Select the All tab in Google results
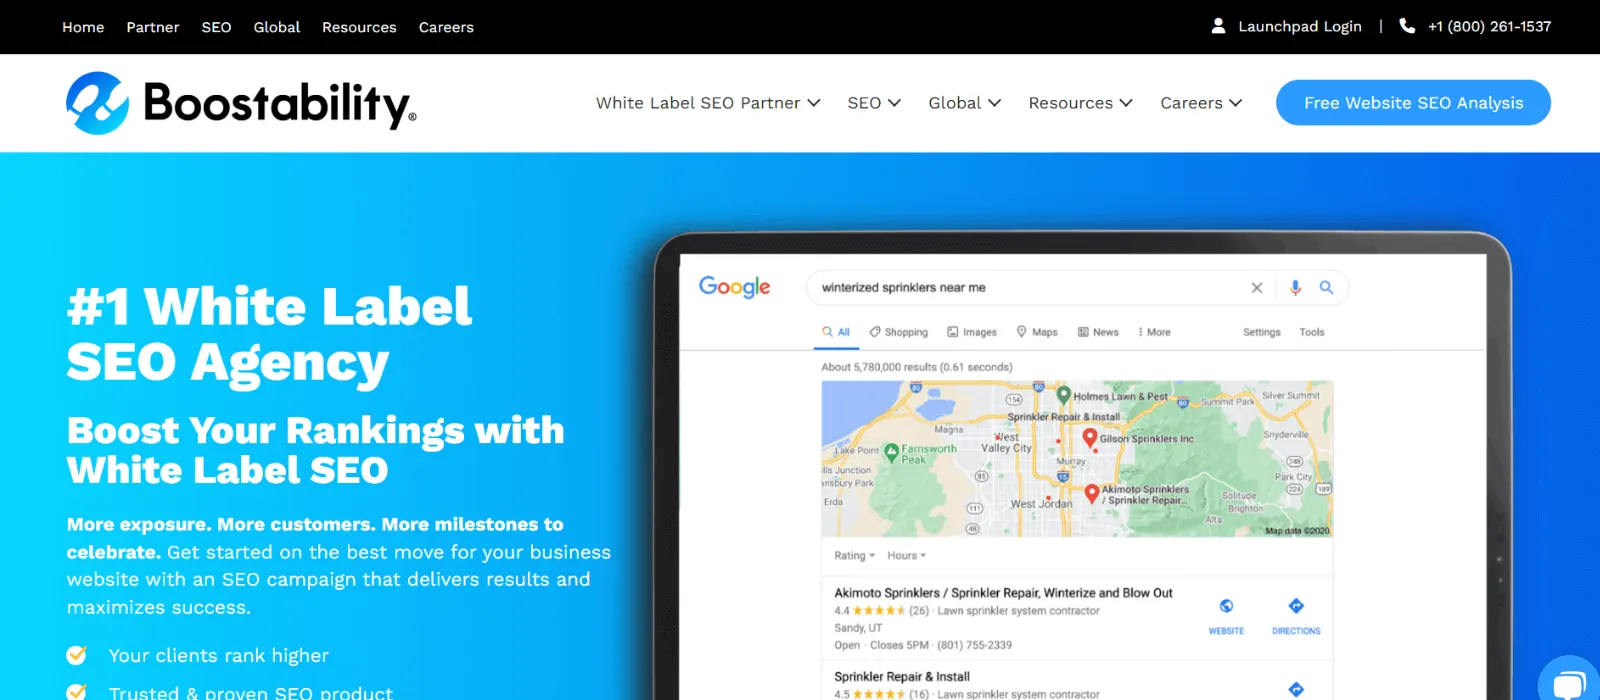 (836, 332)
